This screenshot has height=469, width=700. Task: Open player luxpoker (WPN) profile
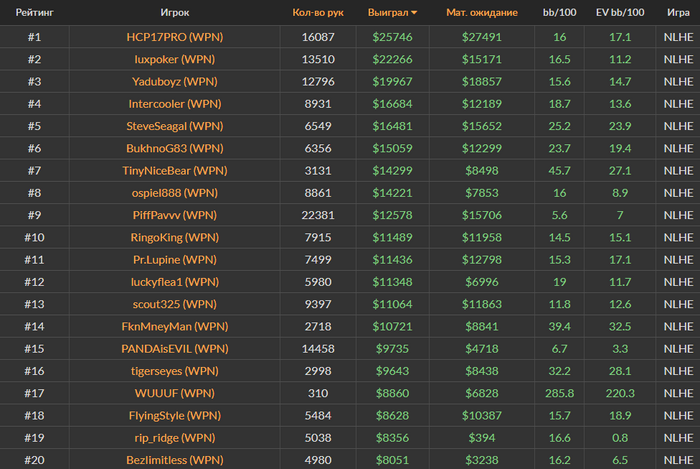tap(175, 59)
